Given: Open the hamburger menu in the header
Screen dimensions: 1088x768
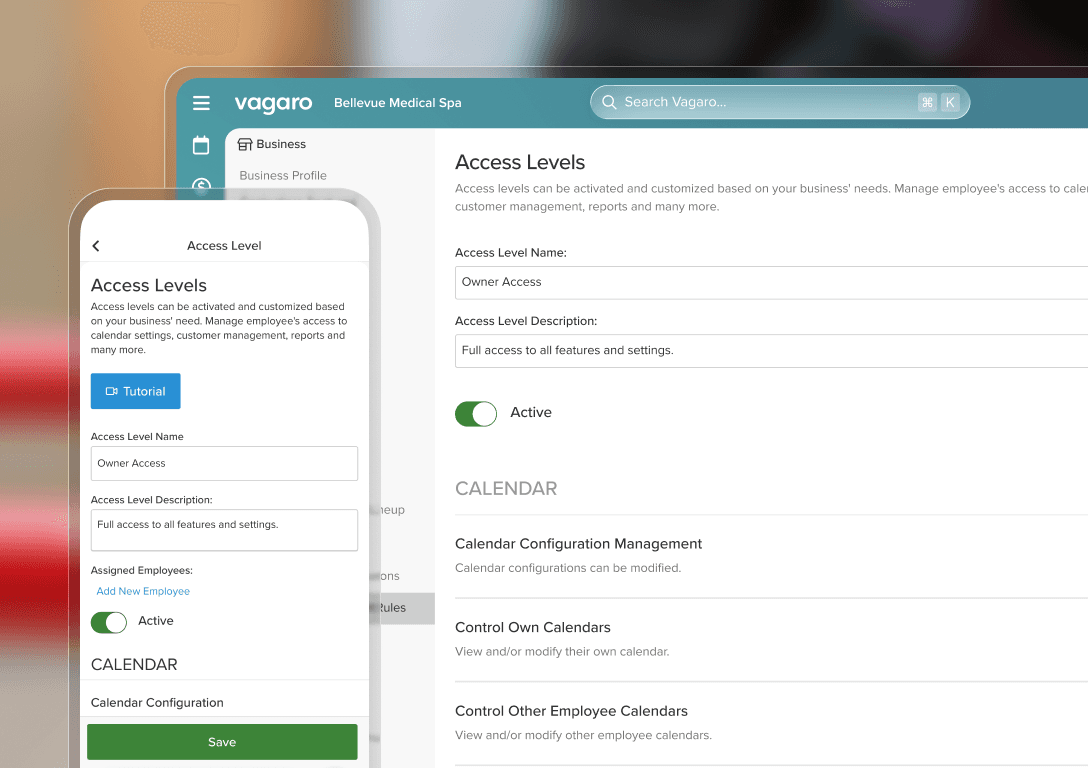Looking at the screenshot, I should click(201, 103).
